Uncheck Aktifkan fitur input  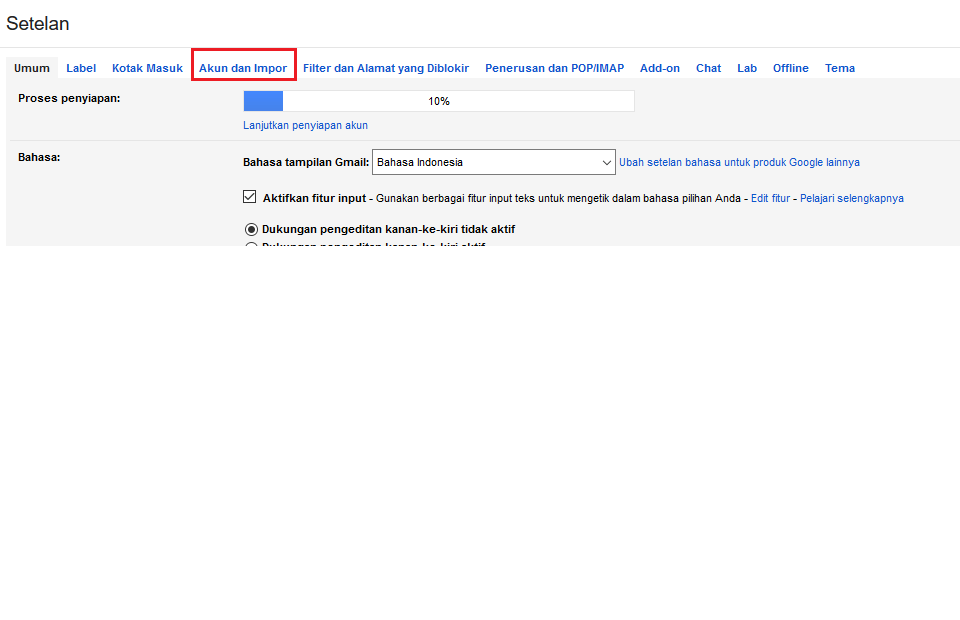pyautogui.click(x=249, y=197)
